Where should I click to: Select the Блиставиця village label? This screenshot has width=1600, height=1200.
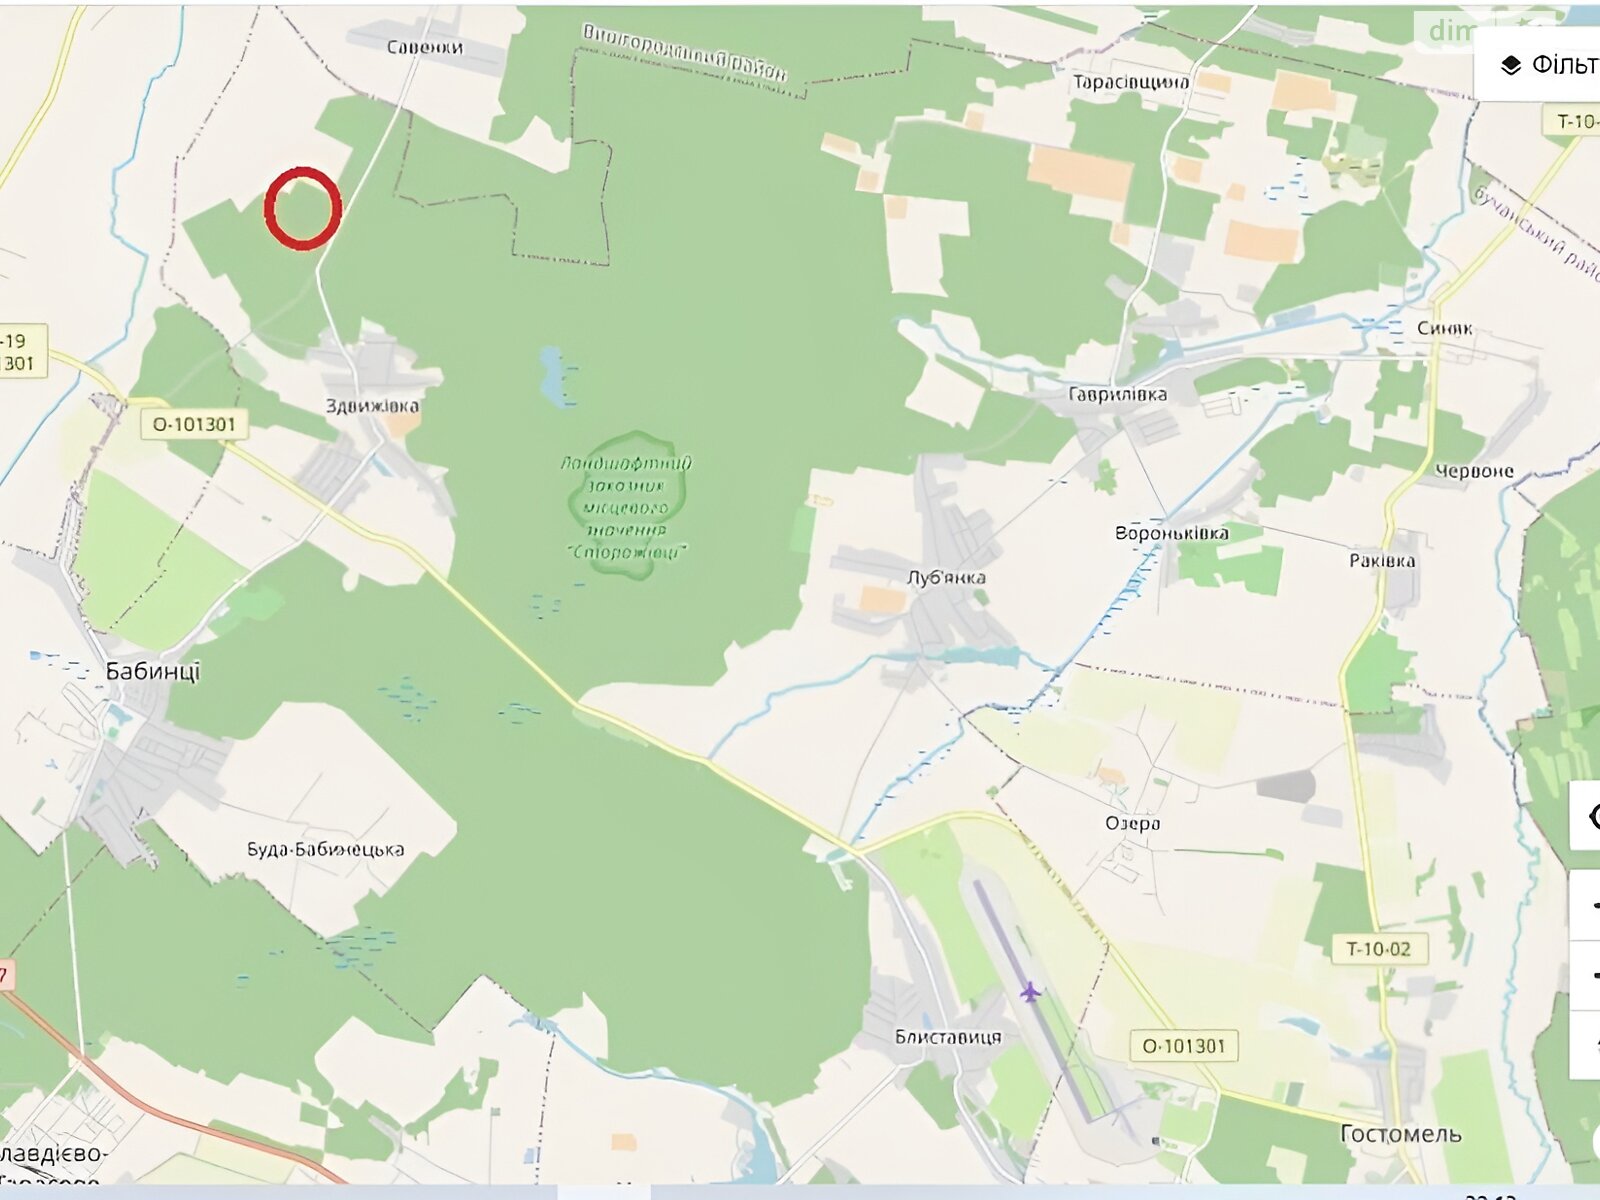coord(948,1037)
